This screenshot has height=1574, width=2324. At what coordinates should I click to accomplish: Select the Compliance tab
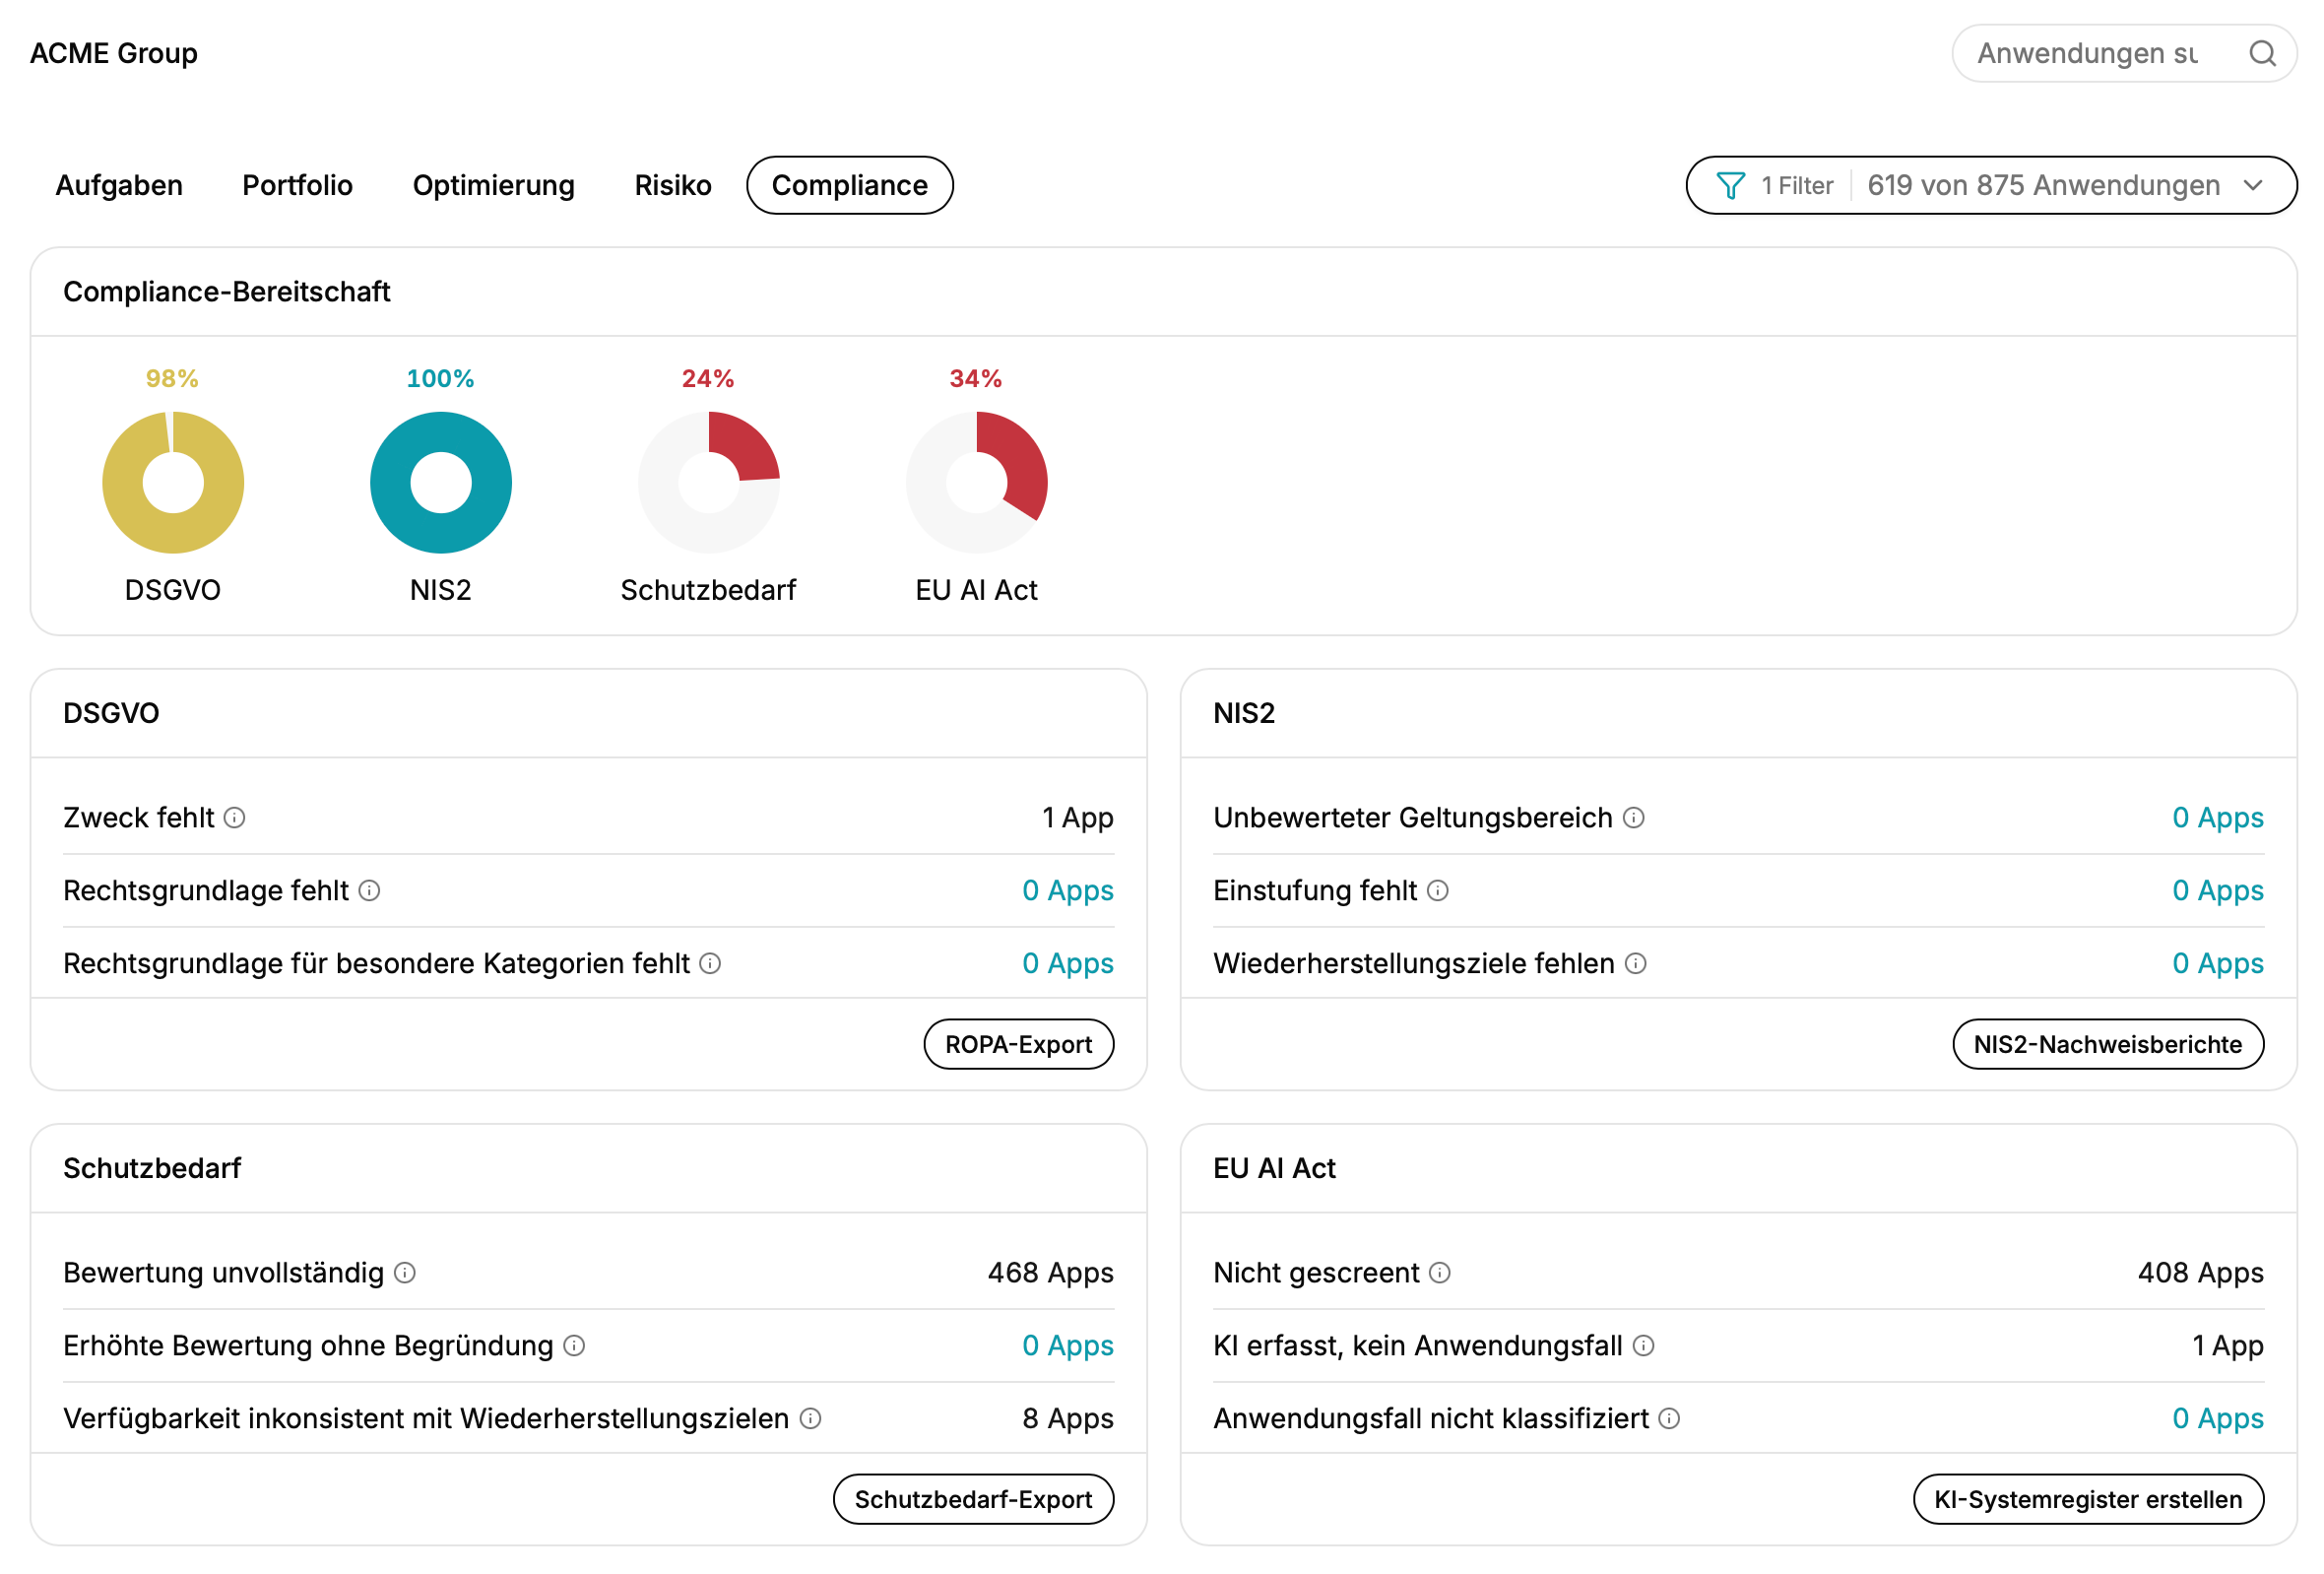coord(849,185)
